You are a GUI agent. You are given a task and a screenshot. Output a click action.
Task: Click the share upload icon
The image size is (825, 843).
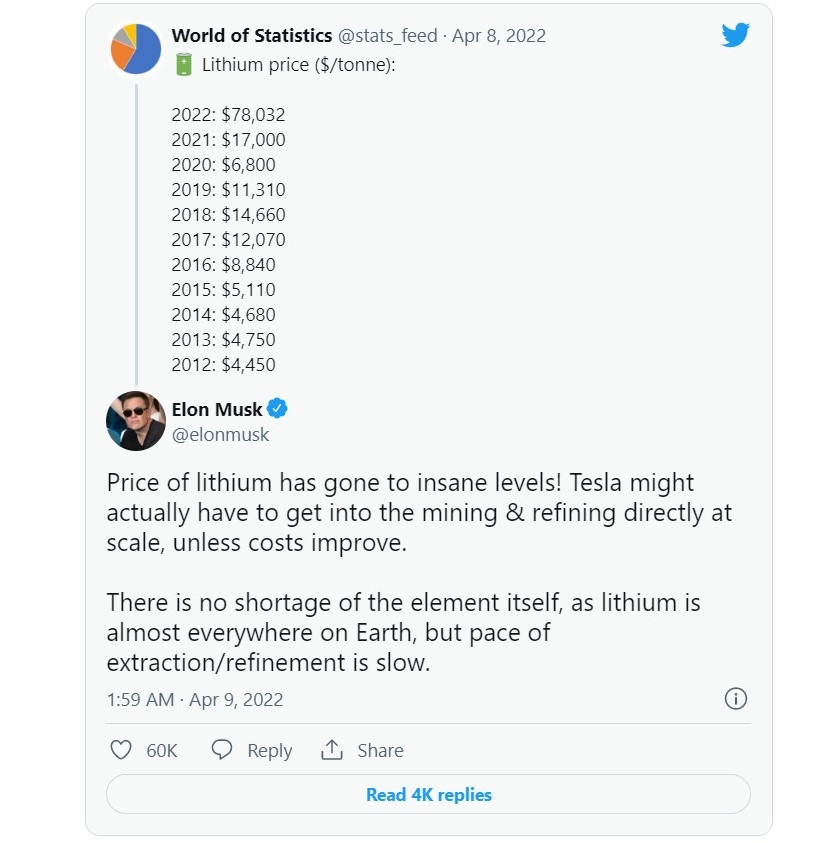point(332,750)
